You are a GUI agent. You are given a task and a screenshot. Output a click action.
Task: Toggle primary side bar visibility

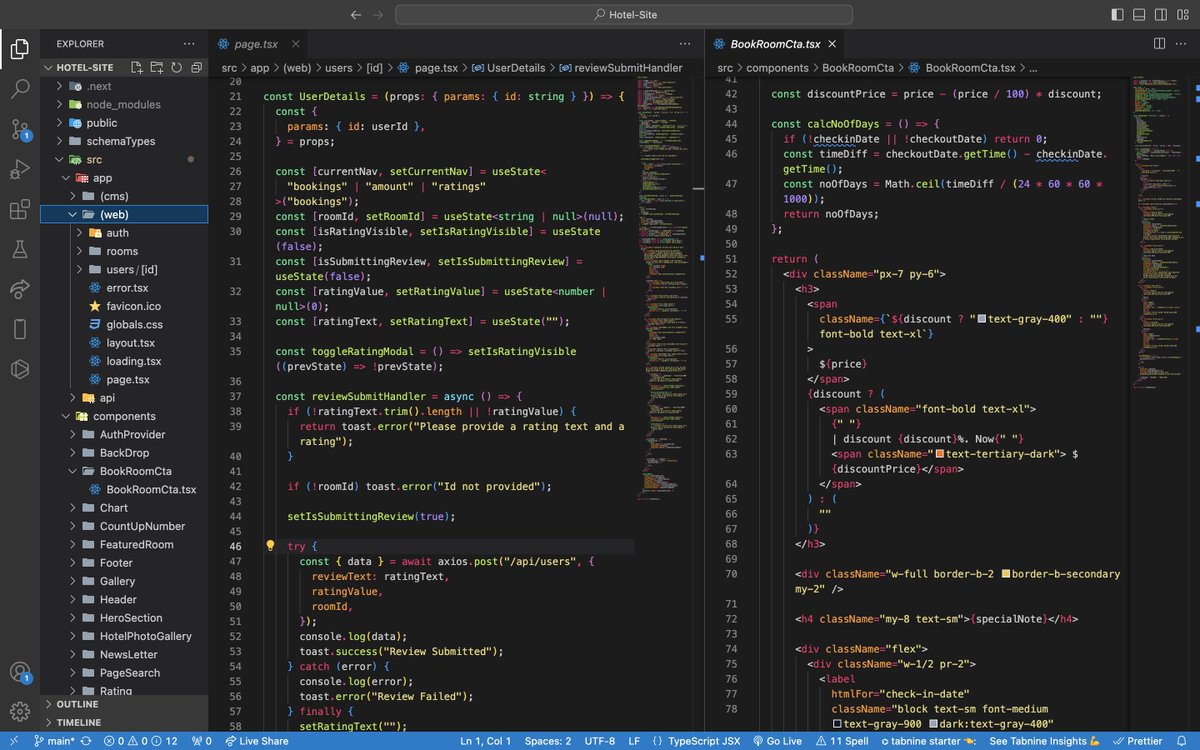pos(1118,15)
